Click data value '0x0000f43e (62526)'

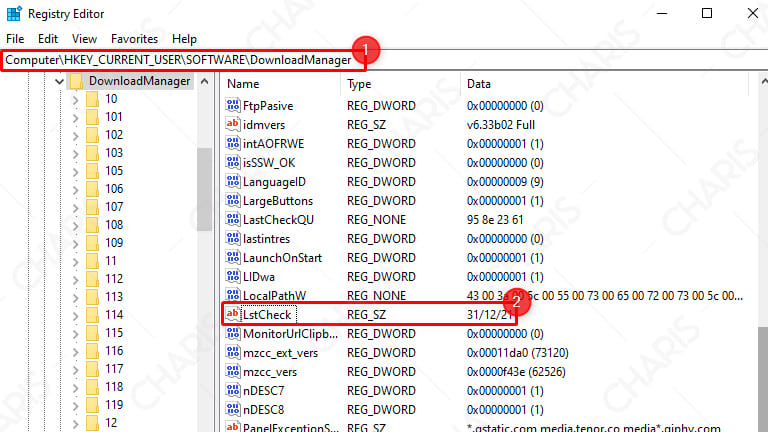click(516, 372)
